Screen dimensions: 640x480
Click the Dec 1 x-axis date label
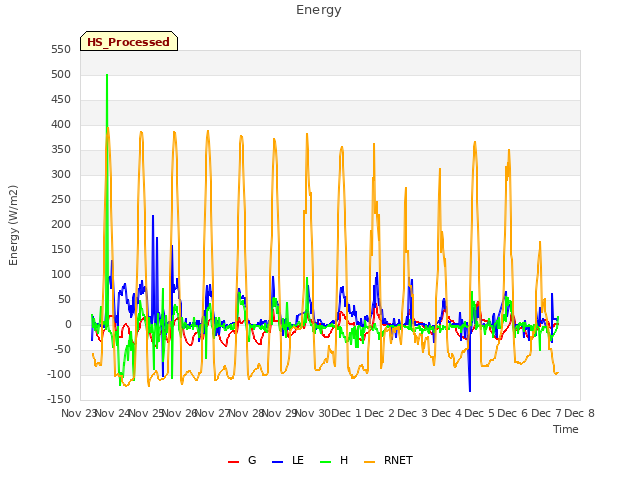(x=346, y=413)
